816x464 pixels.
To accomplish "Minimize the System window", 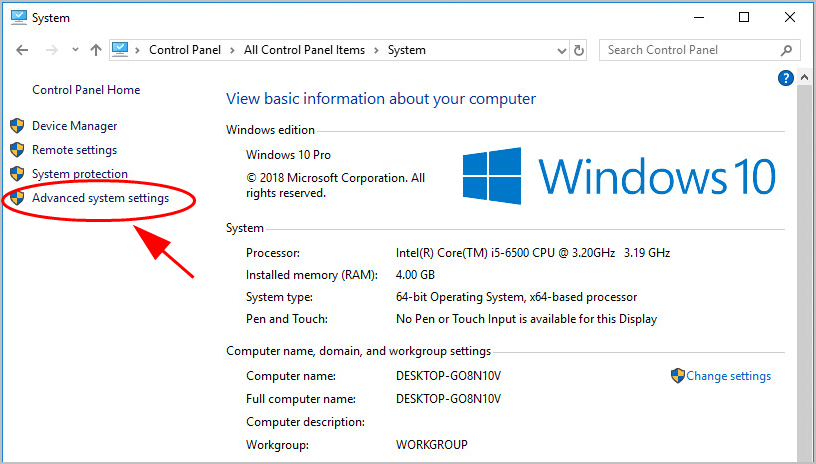I will click(699, 17).
